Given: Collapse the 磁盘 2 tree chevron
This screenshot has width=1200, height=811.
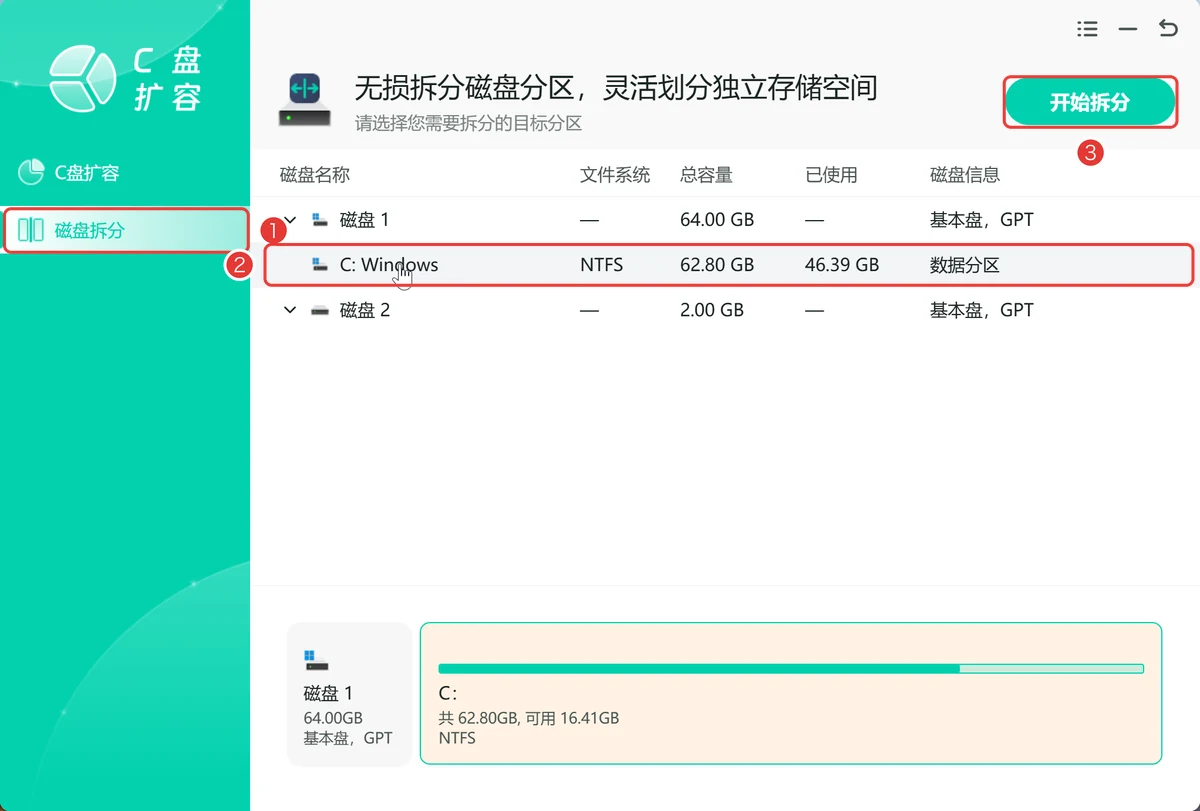Looking at the screenshot, I should point(290,310).
